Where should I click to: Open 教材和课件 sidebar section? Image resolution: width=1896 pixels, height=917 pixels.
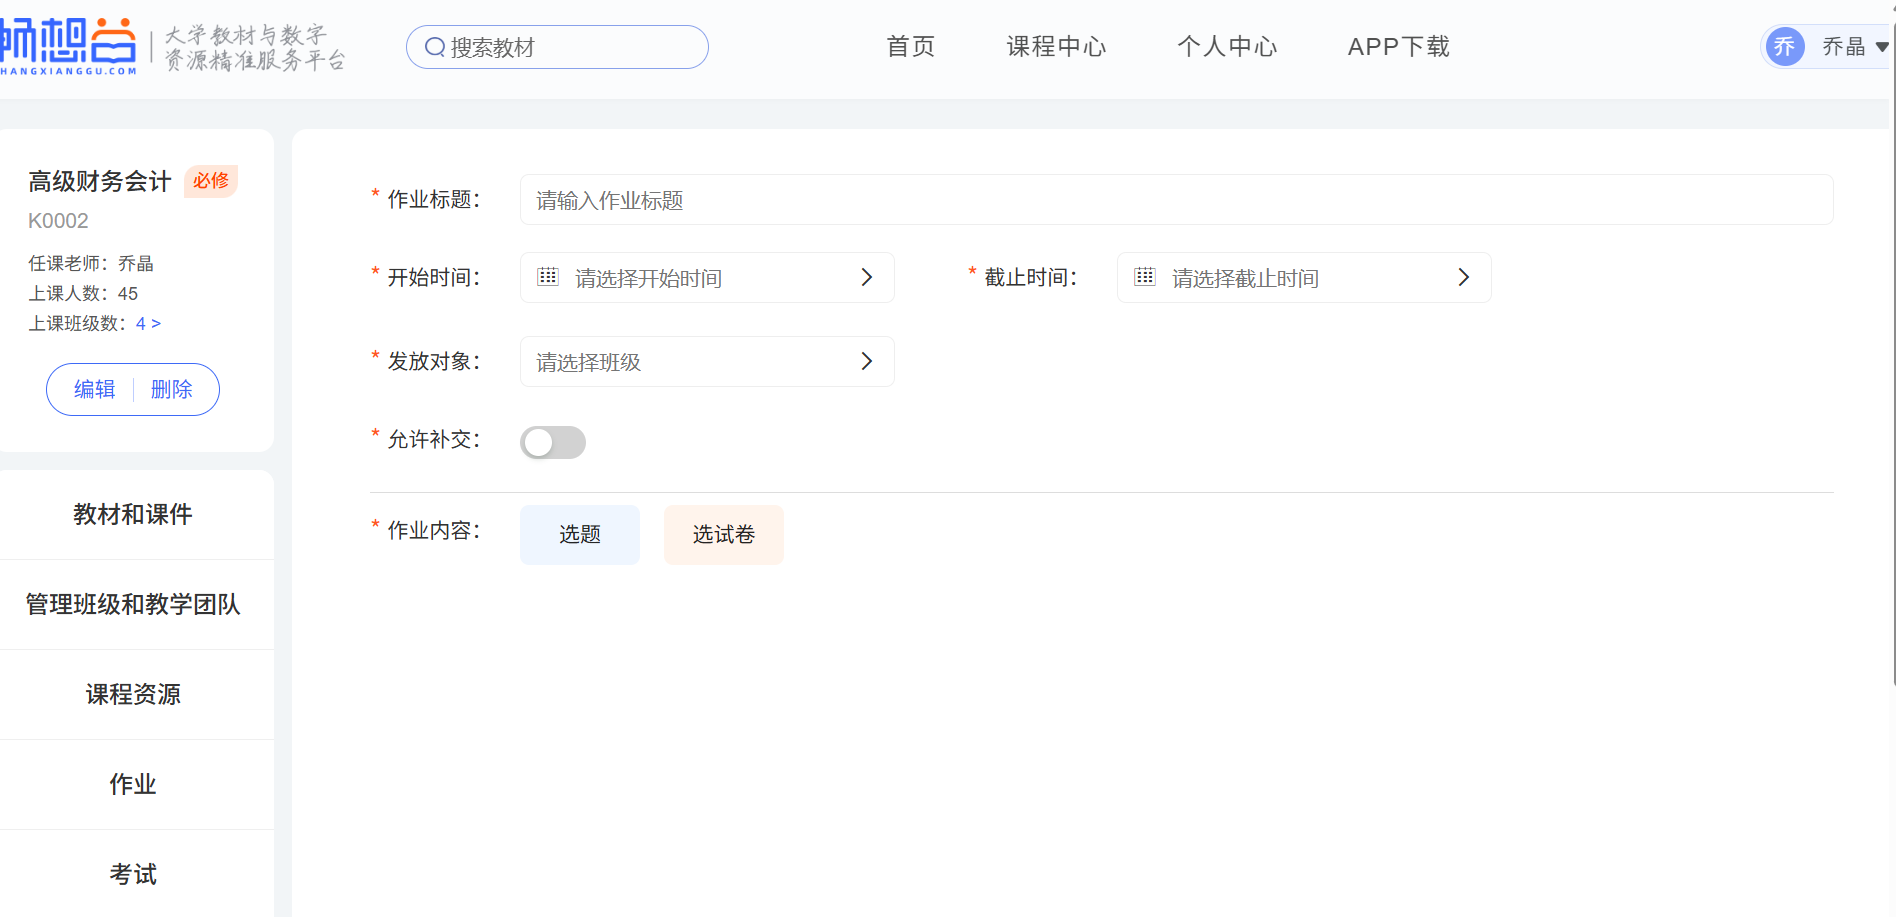click(133, 514)
